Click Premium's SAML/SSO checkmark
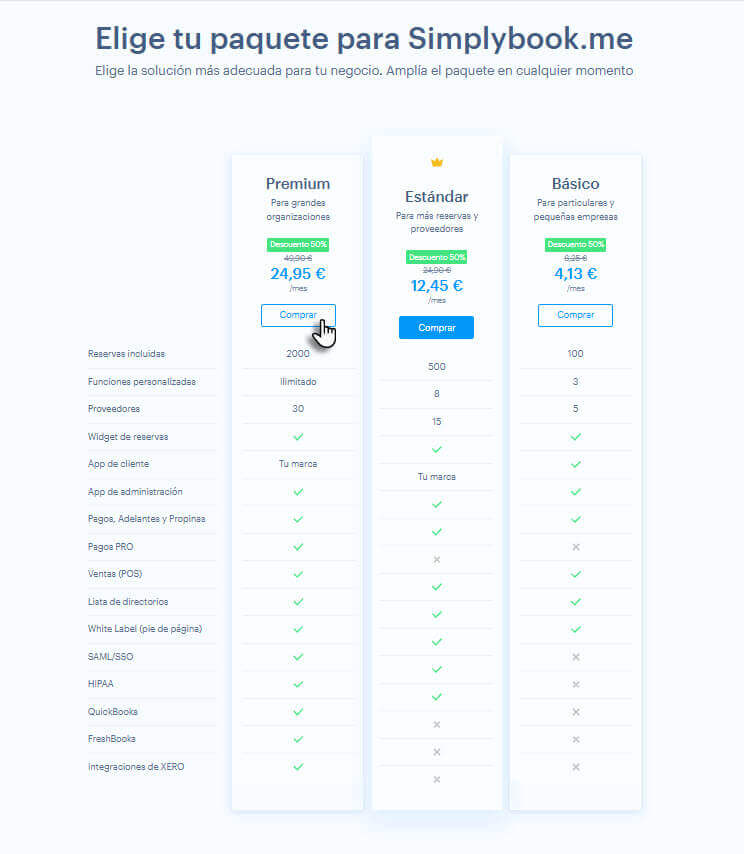The height and width of the screenshot is (854, 744). click(x=298, y=656)
